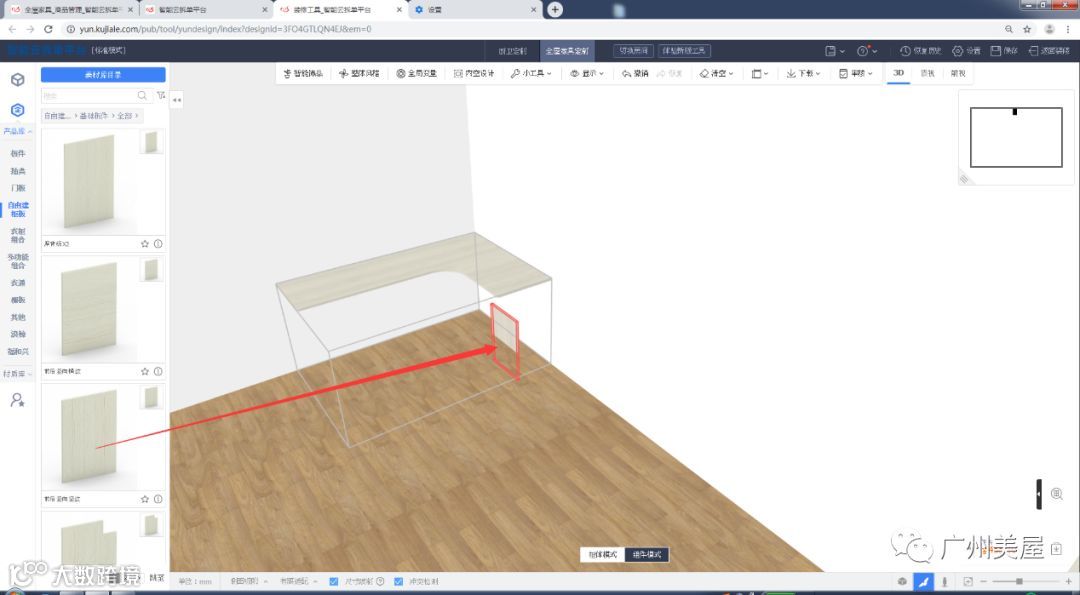Switch to the 组件模式 component mode toggle
This screenshot has height=595, width=1080.
[x=647, y=554]
